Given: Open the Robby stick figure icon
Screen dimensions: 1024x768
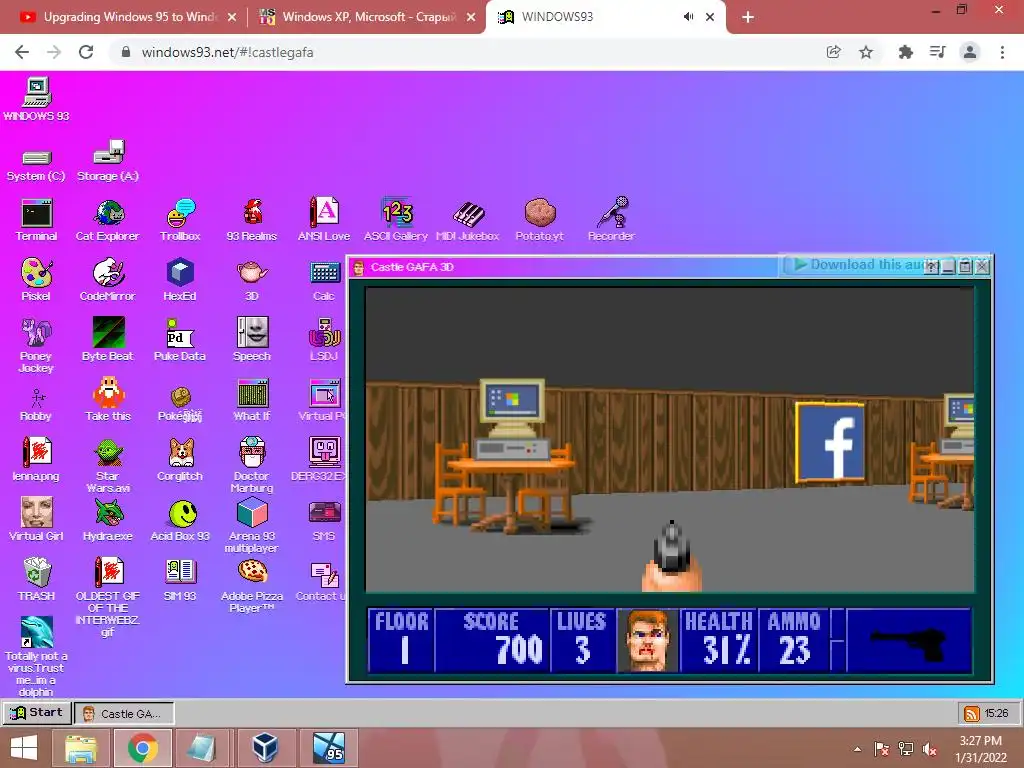Looking at the screenshot, I should (36, 405).
